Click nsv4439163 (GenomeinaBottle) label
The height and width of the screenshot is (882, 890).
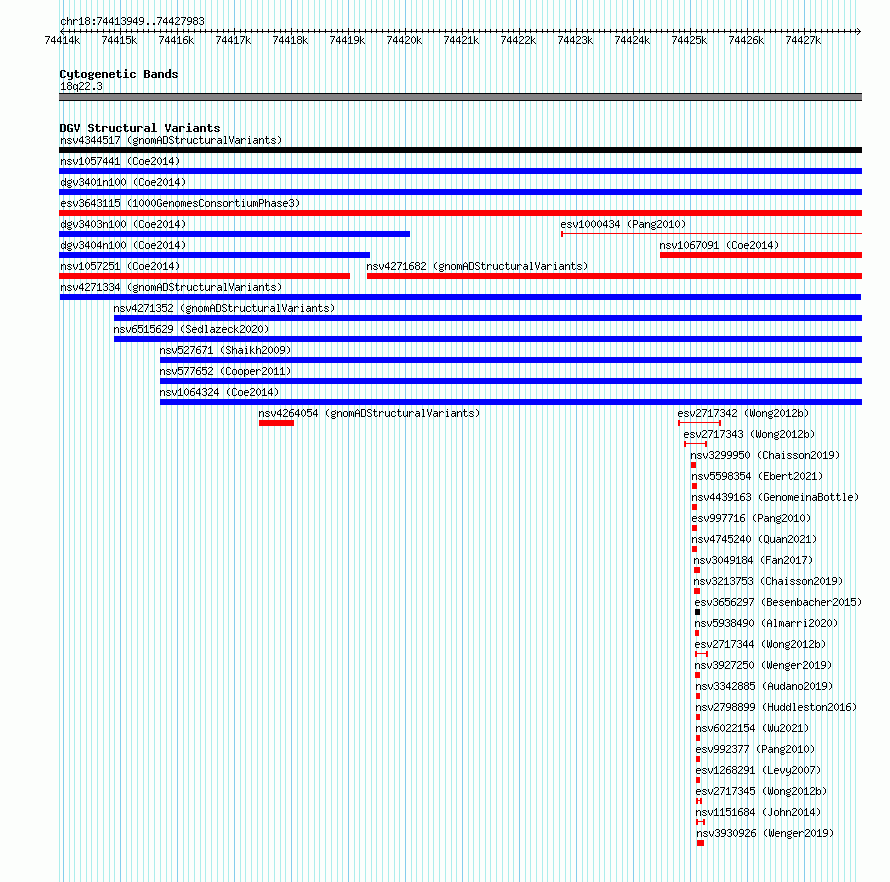click(775, 497)
